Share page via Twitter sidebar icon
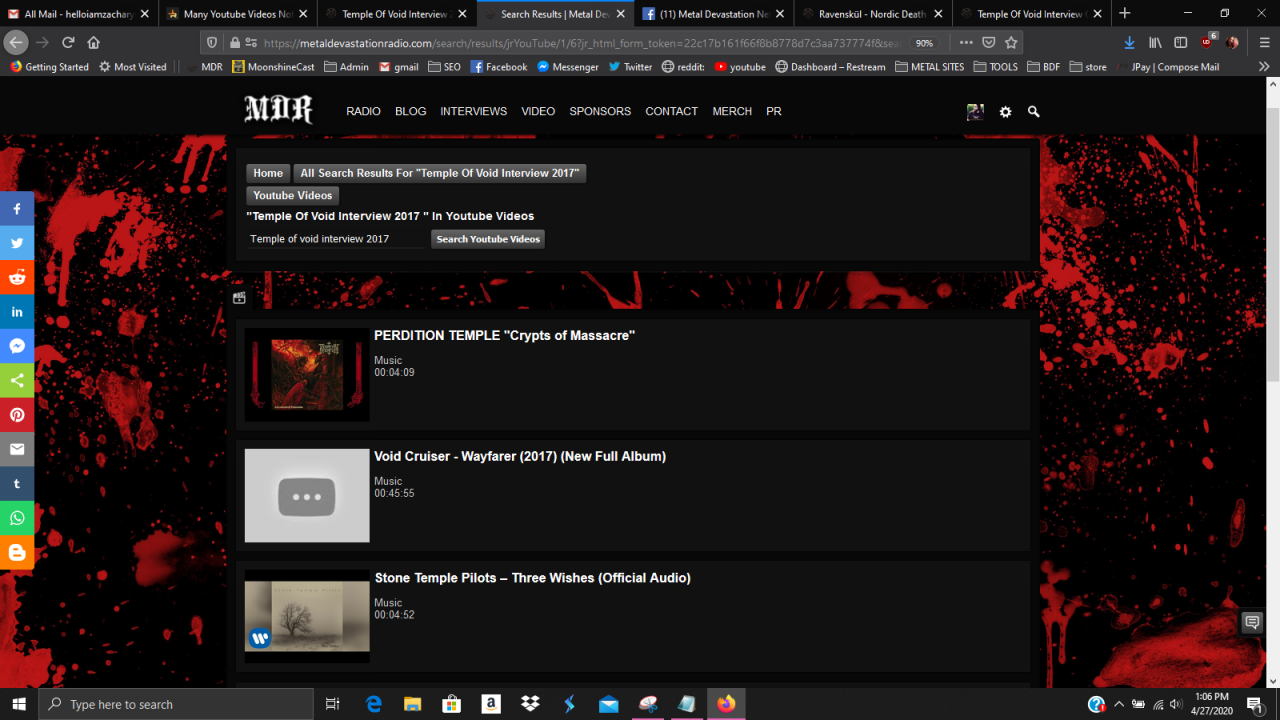This screenshot has width=1280, height=720. coord(17,243)
